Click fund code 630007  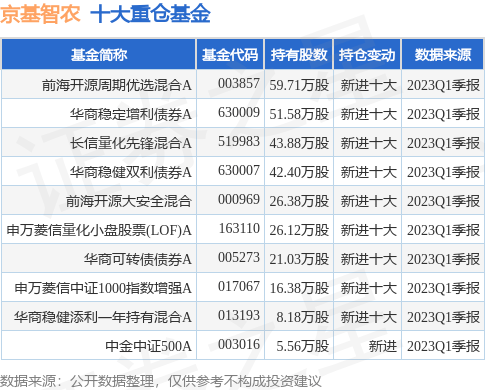(239, 170)
